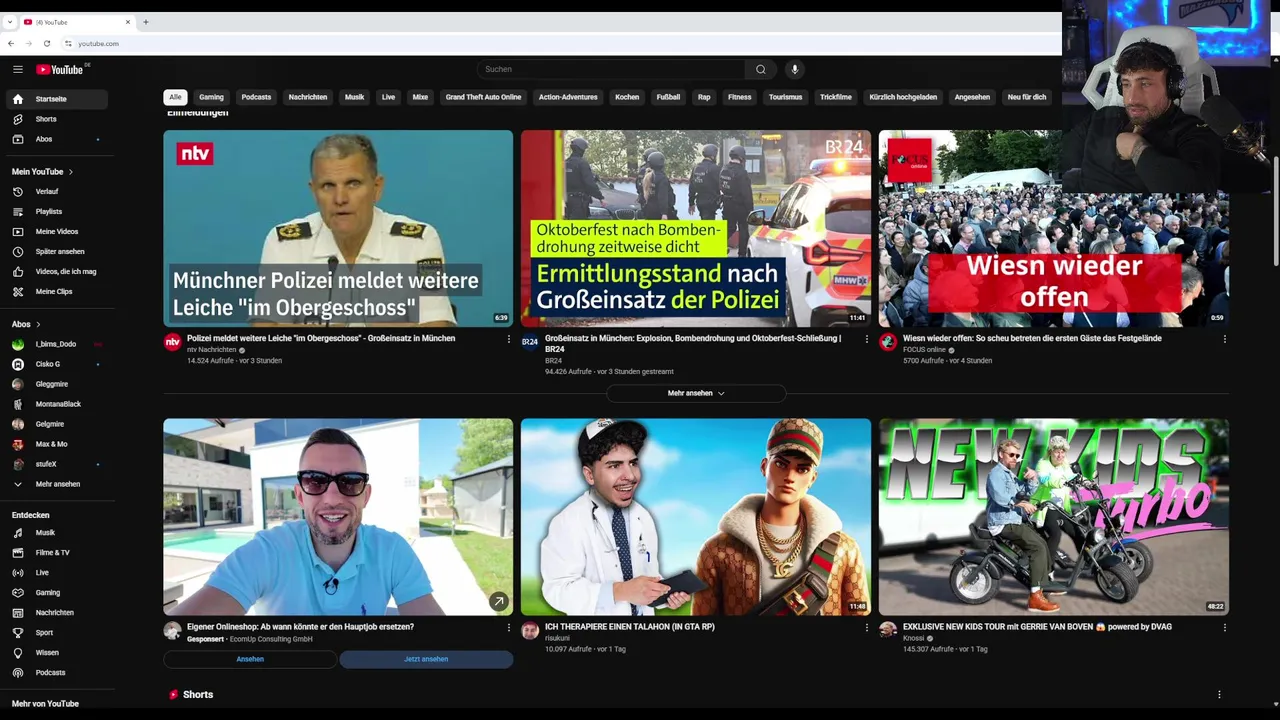Click the Suchen search field
This screenshot has height=720, width=1280.
pyautogui.click(x=611, y=69)
